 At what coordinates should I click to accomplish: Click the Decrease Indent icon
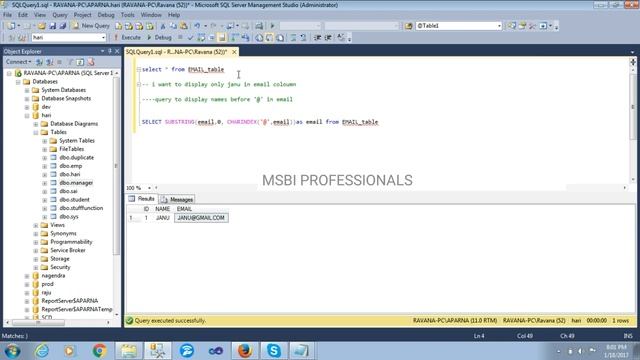(317, 38)
